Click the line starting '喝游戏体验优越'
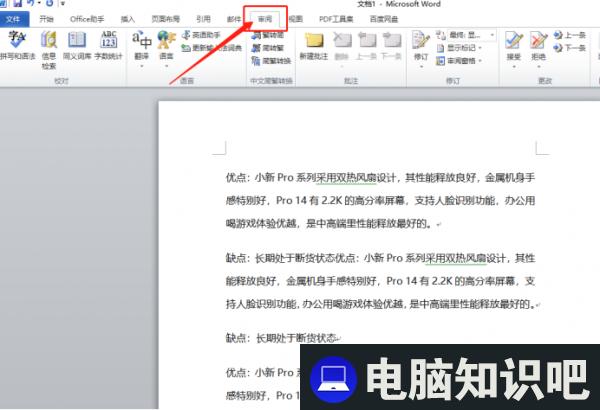Screen dimensions: 600x410 coord(333,223)
